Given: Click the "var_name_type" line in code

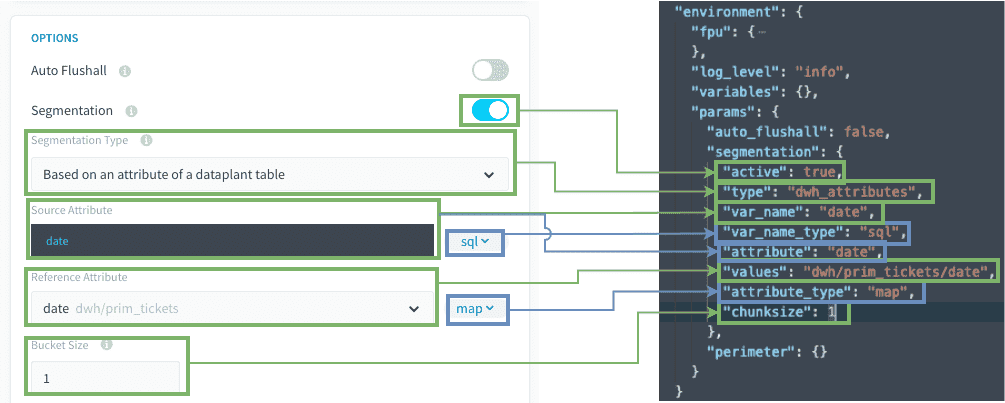Looking at the screenshot, I should [x=813, y=232].
